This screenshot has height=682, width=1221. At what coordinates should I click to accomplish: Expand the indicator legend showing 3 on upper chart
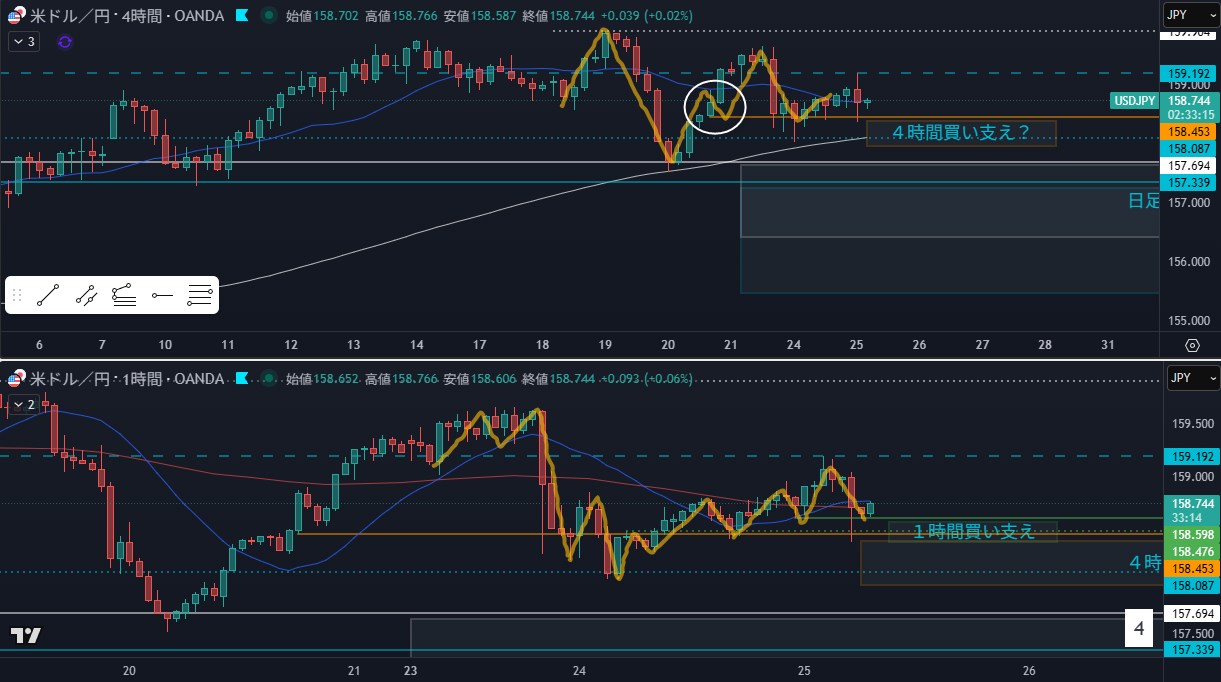click(23, 42)
